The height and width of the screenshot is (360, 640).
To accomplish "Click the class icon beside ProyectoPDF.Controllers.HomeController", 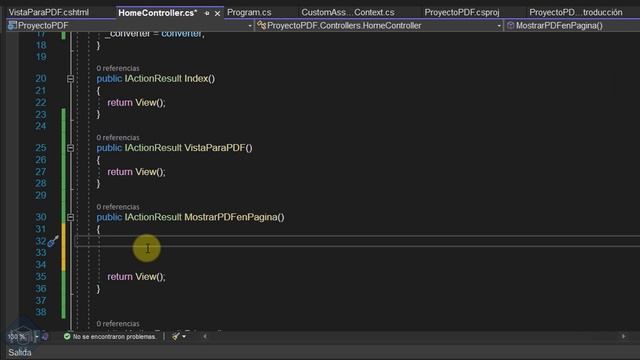I will coord(262,26).
